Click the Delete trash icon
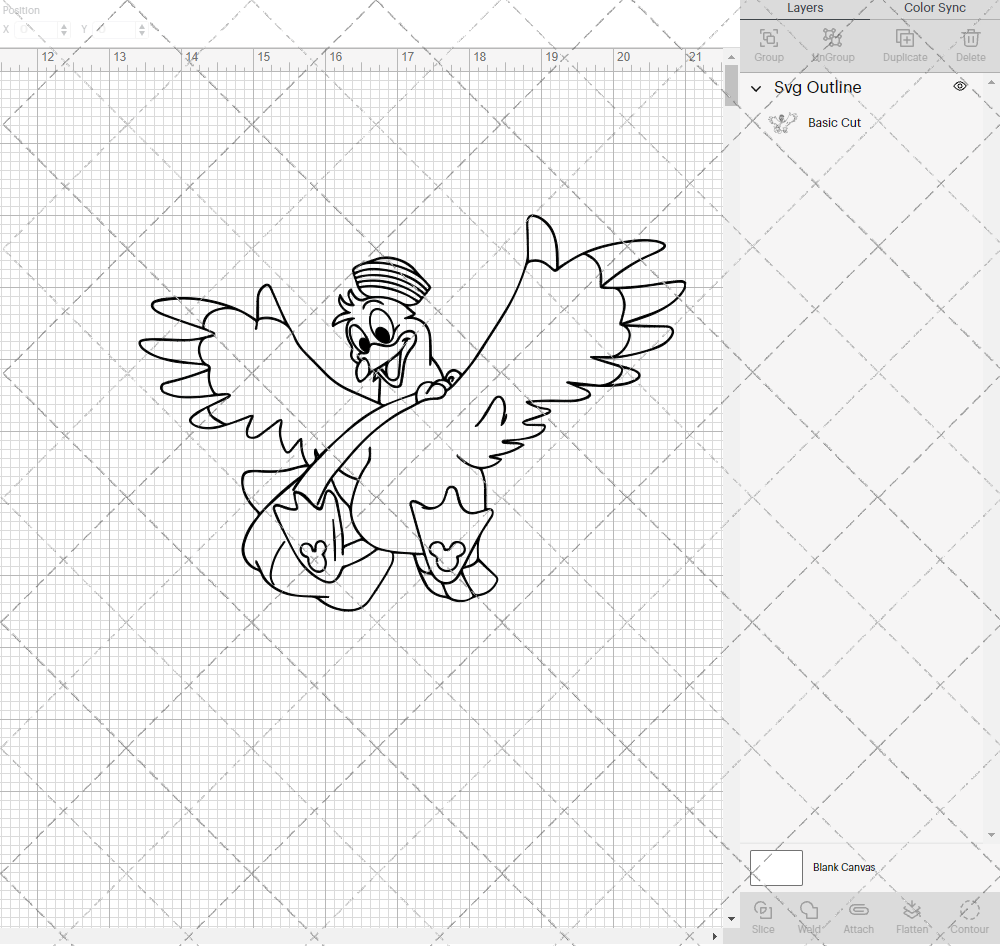The width and height of the screenshot is (1000, 946). (970, 44)
